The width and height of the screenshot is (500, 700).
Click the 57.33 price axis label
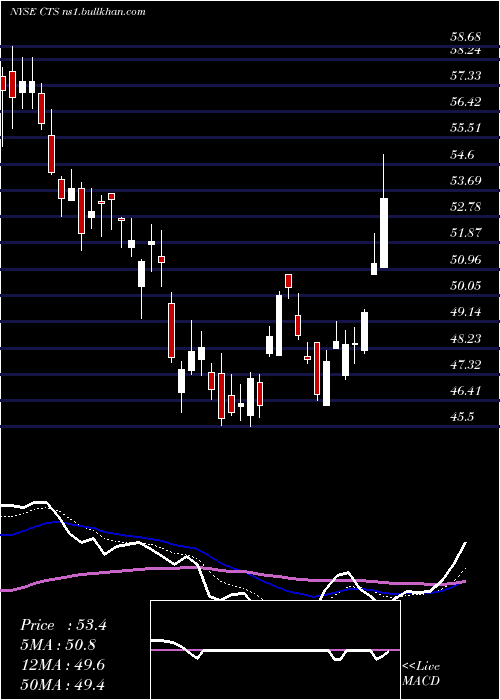[x=466, y=76]
